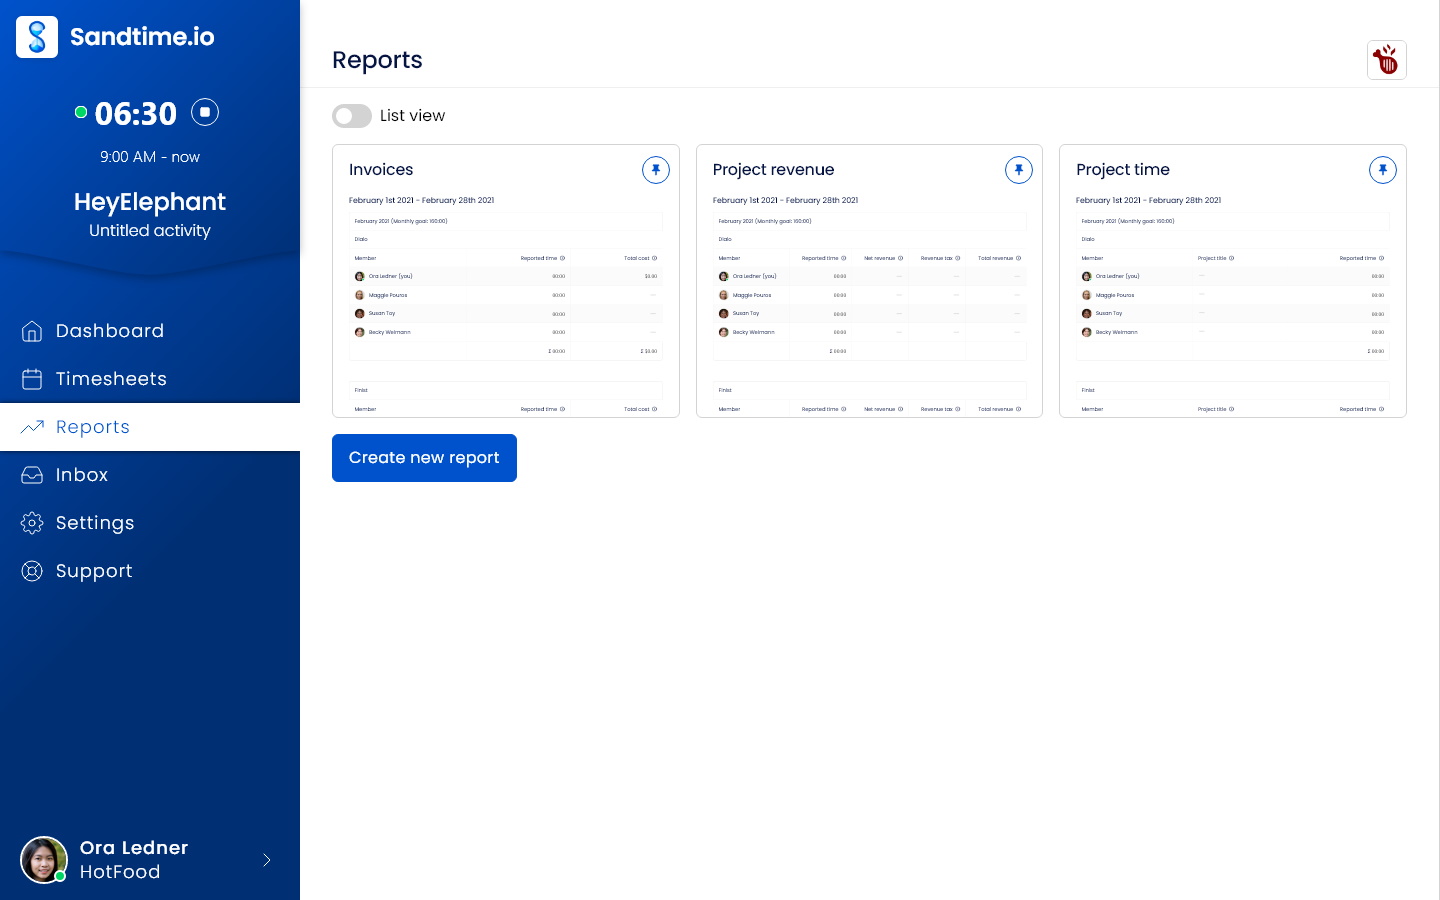Expand the Ora Ledner profile chevron

(x=266, y=860)
